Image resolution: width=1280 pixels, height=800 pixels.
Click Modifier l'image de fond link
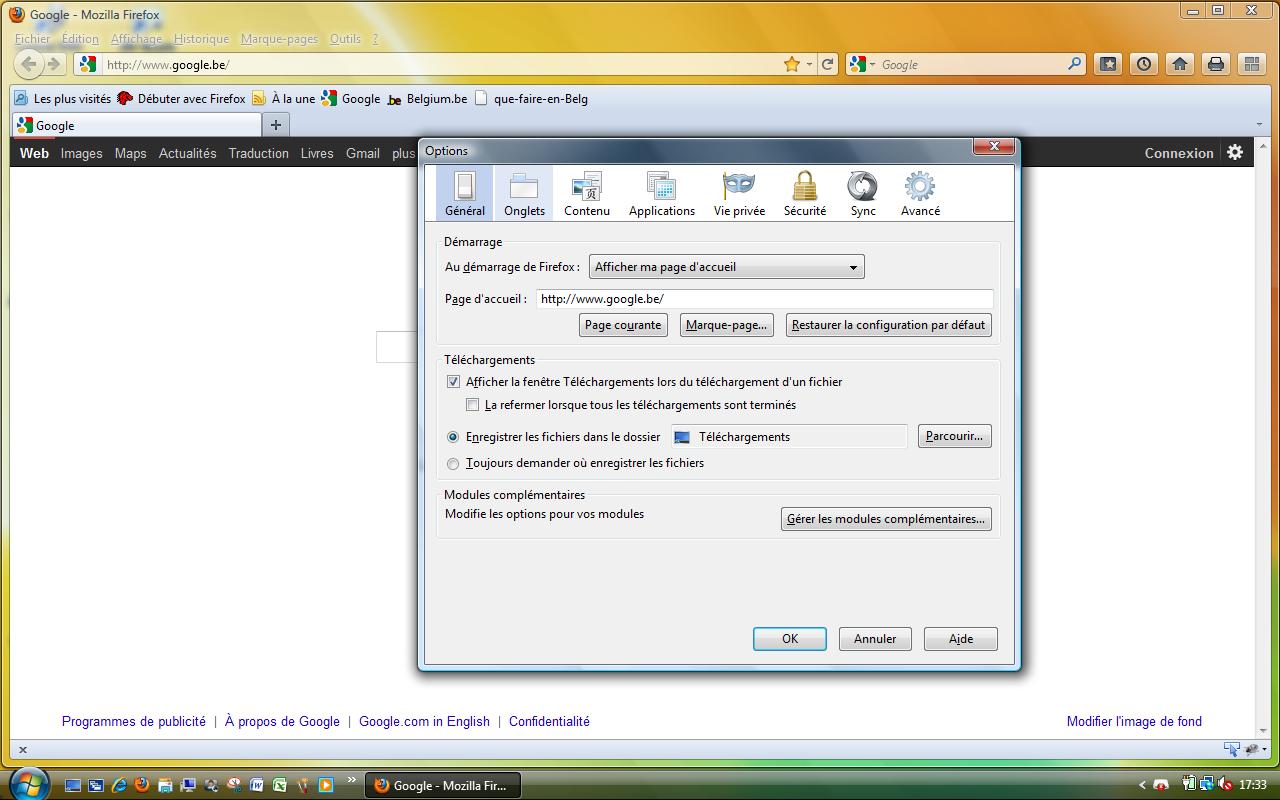pos(1134,721)
